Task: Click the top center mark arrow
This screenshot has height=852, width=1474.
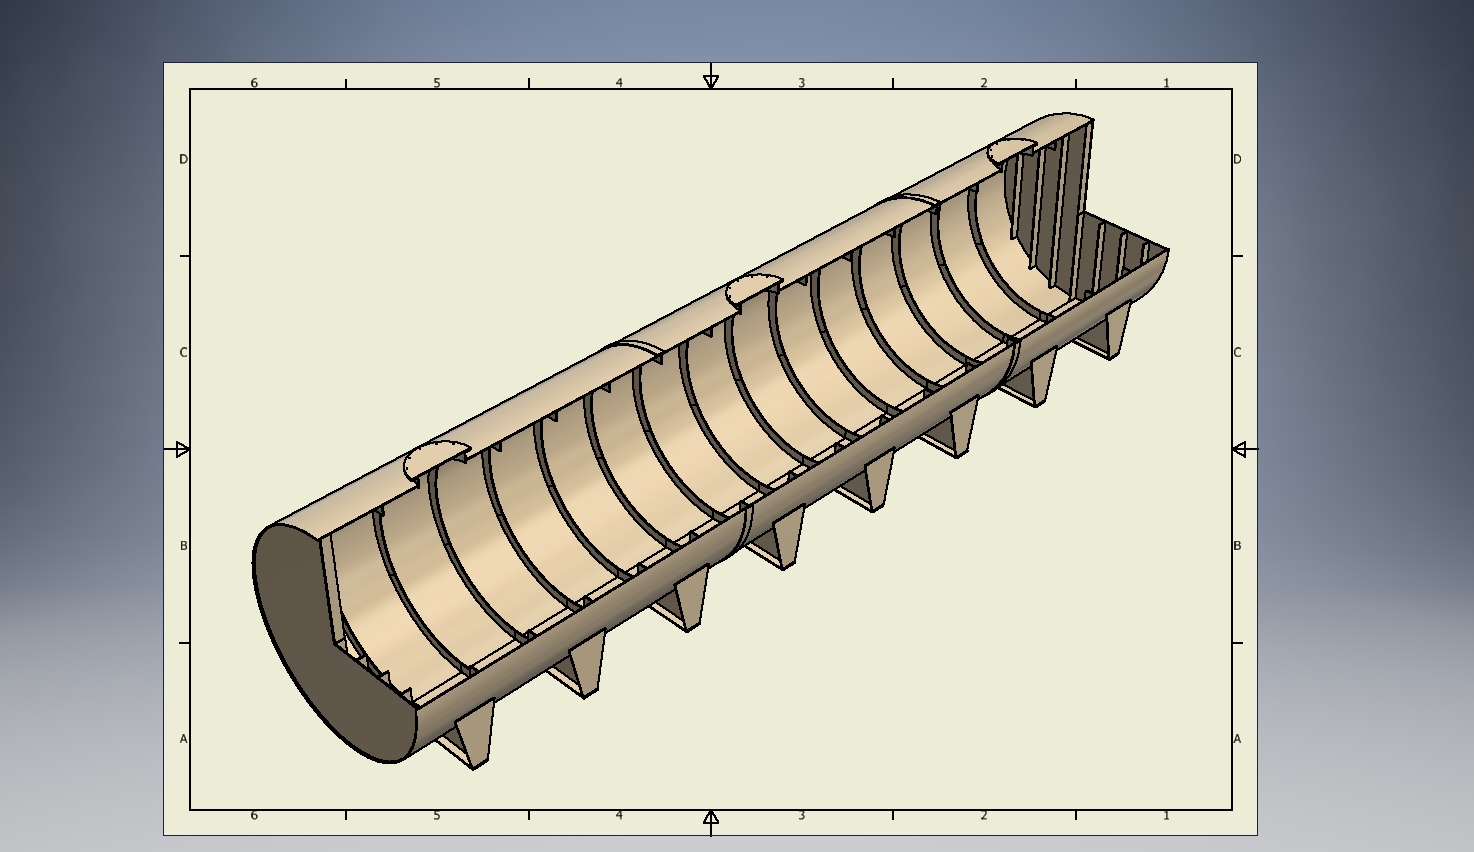Action: [x=711, y=80]
